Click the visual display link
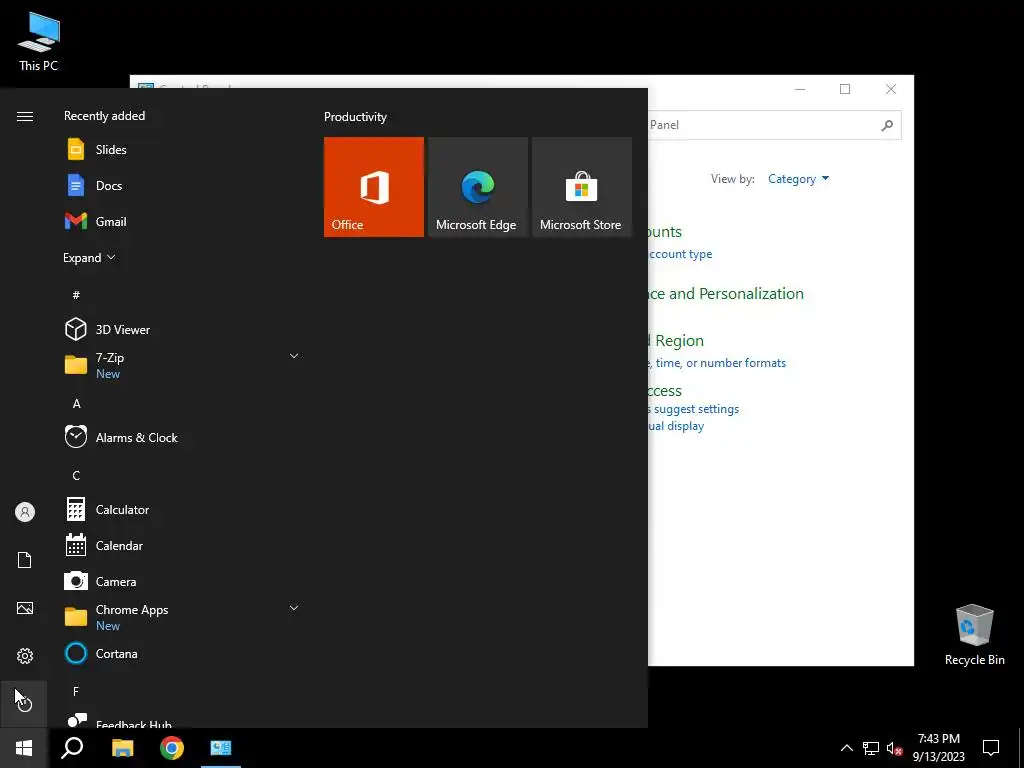The width and height of the screenshot is (1024, 768). (x=676, y=426)
